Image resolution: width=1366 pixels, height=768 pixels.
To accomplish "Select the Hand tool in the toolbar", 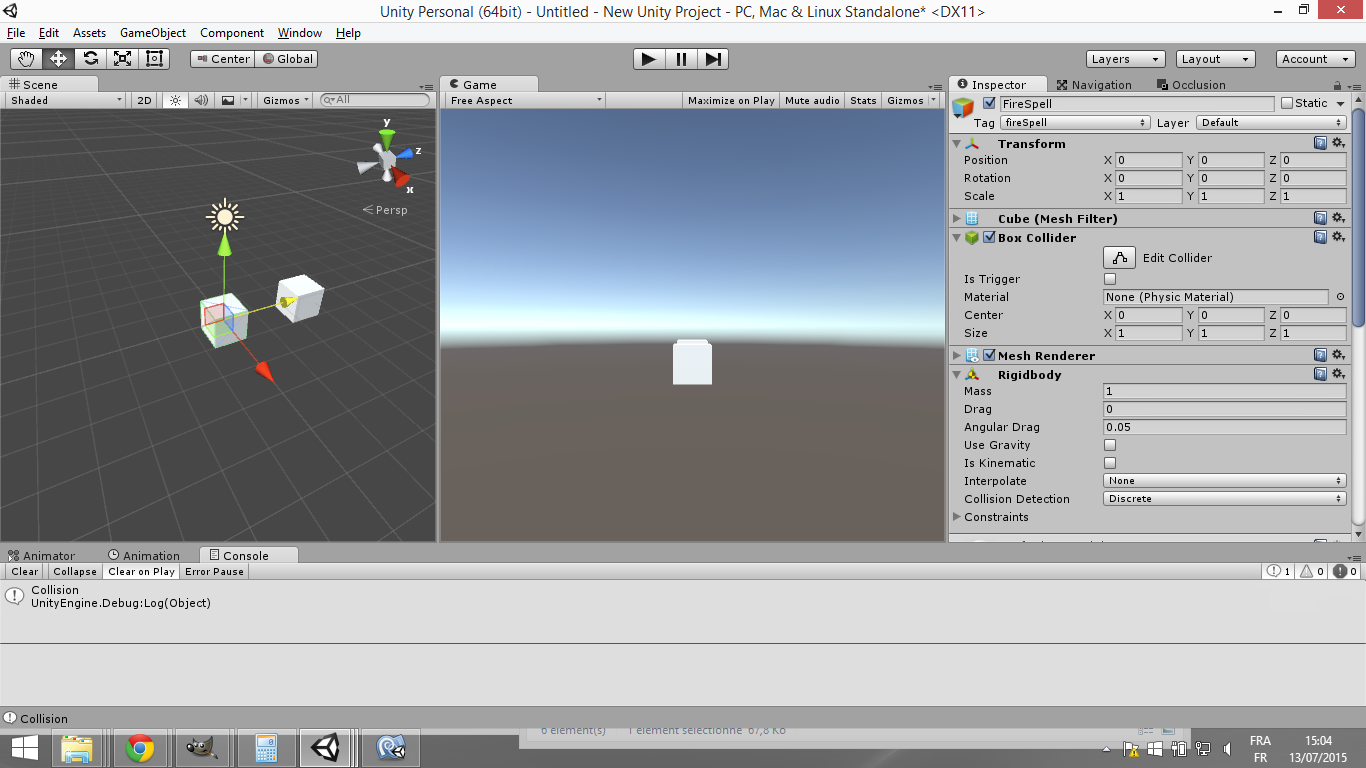I will point(26,59).
